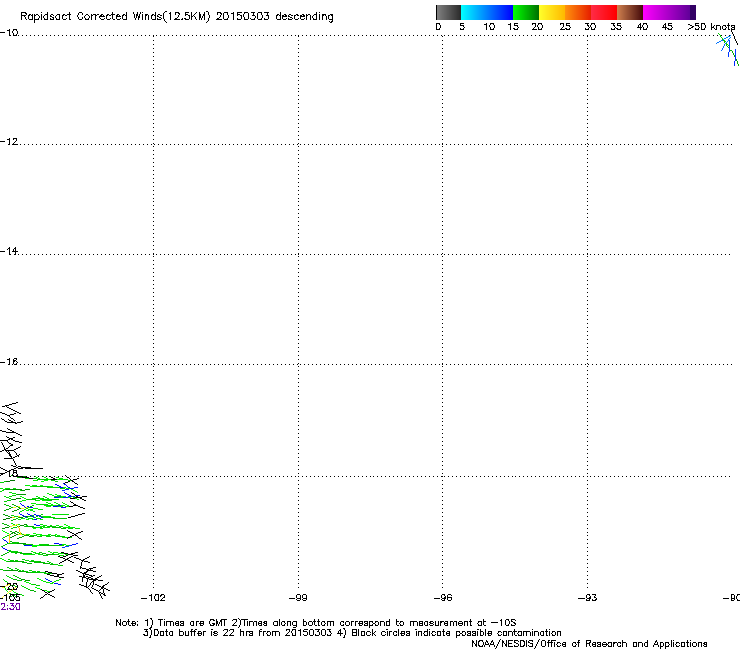
Task: Click the longitude label '-93'
Action: [588, 598]
